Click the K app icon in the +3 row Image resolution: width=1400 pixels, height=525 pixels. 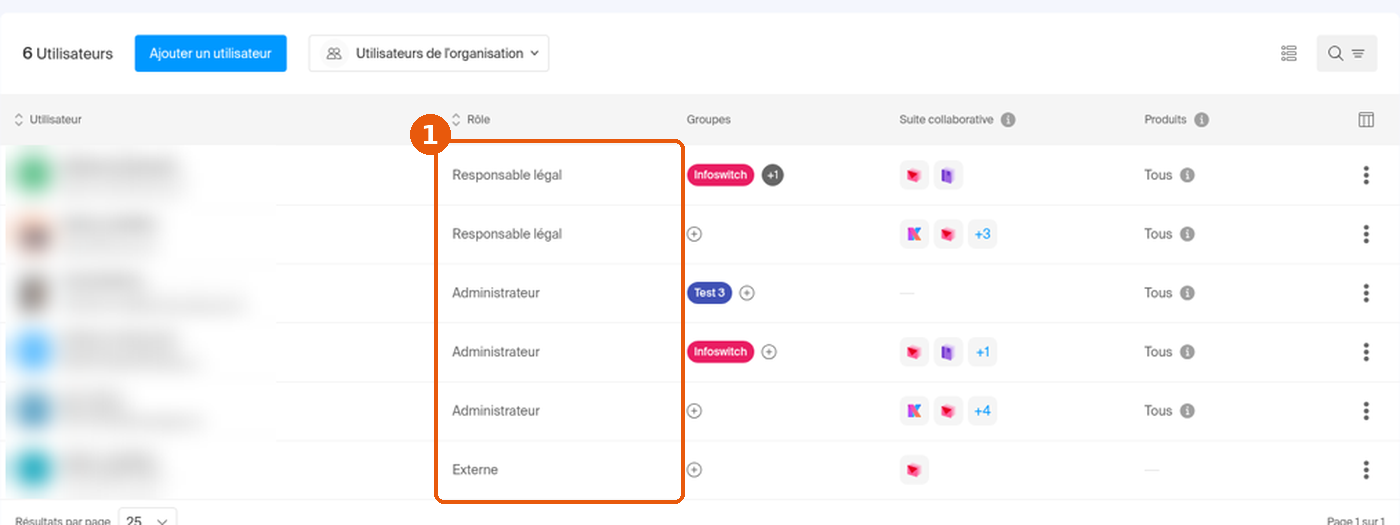(914, 234)
